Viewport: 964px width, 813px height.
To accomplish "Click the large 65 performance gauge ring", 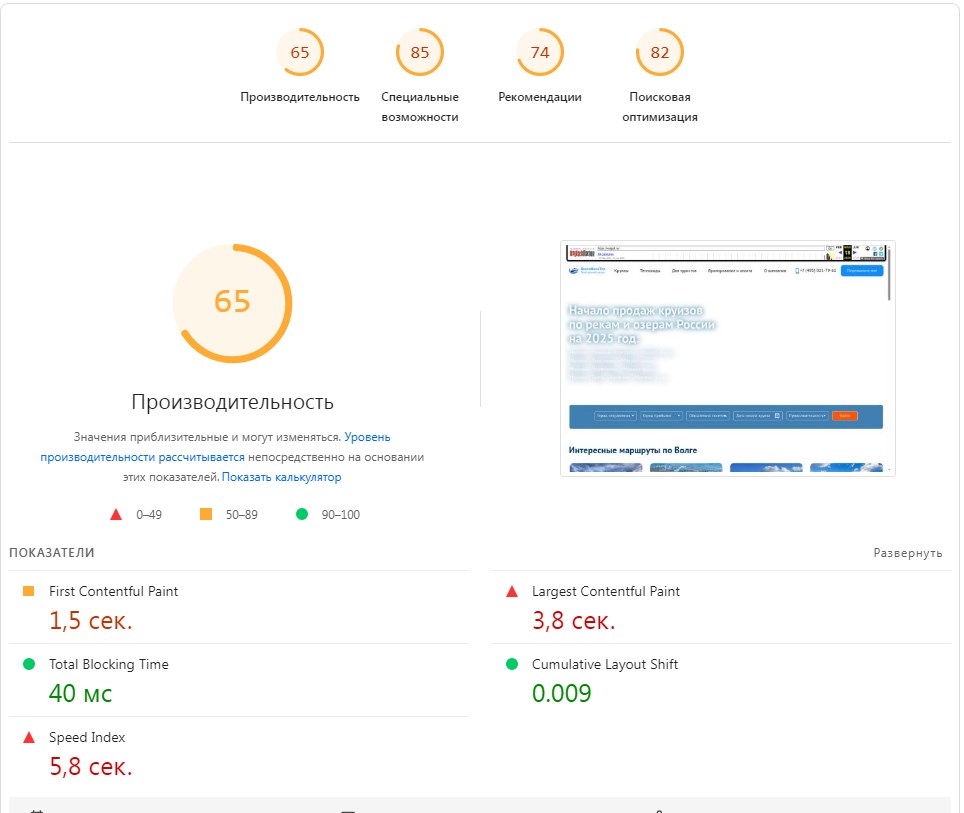I will pyautogui.click(x=232, y=302).
